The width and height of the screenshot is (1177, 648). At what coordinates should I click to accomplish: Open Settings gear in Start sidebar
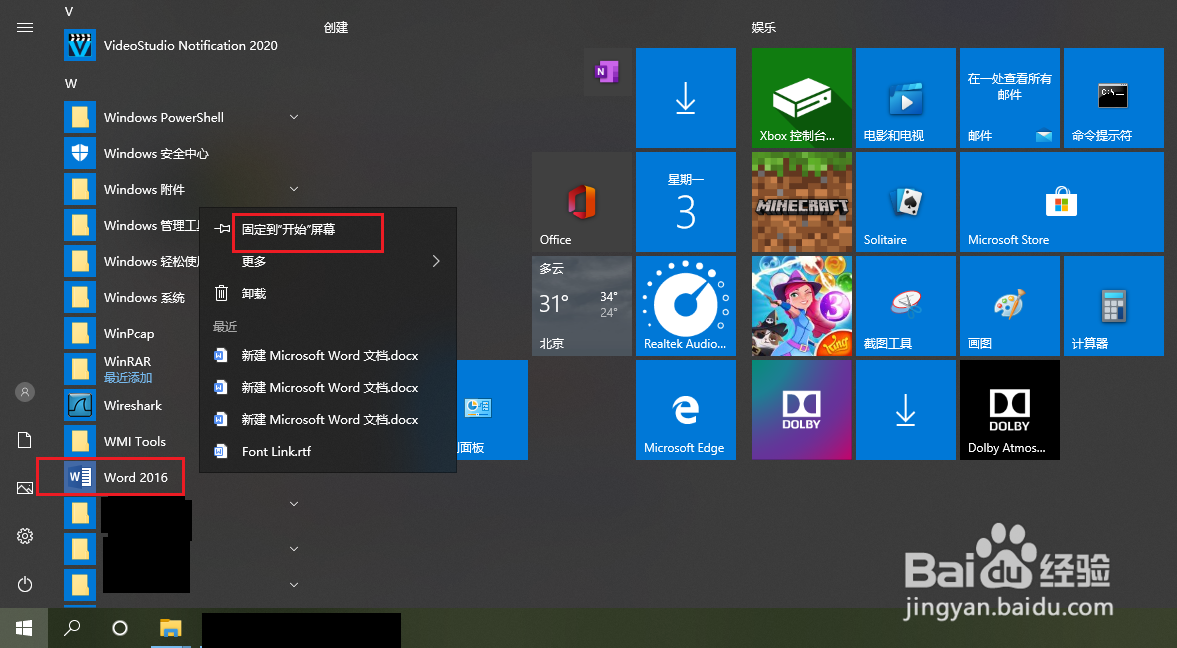25,536
